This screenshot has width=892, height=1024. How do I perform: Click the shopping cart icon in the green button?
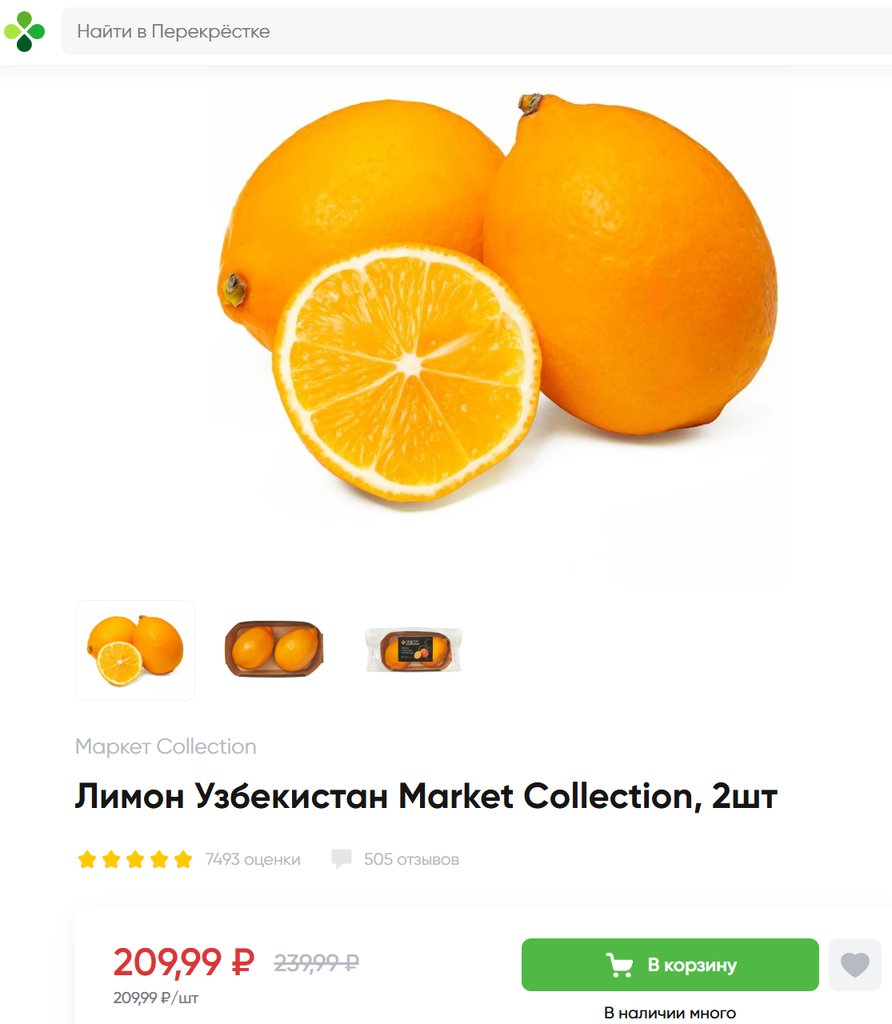click(619, 965)
